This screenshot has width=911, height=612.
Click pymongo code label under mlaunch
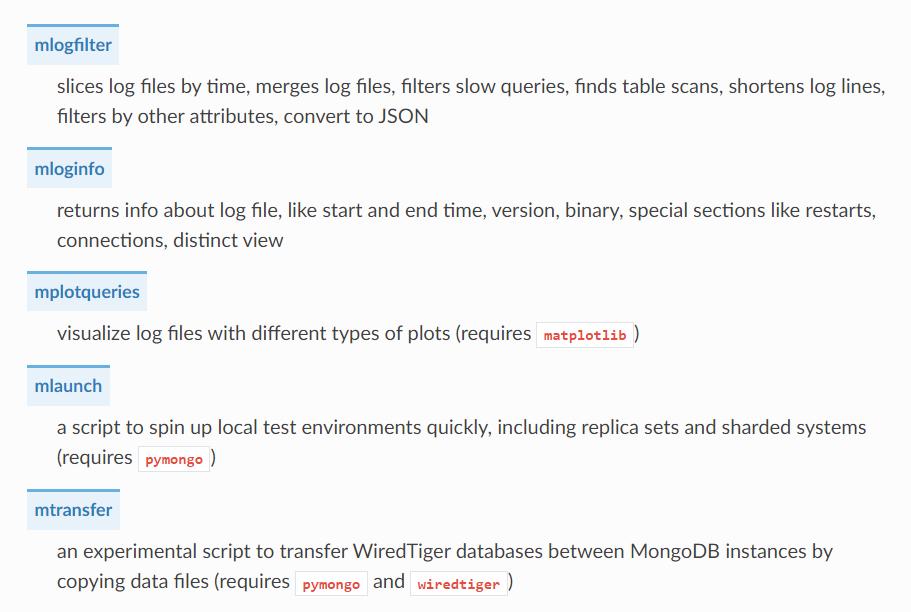coord(174,460)
